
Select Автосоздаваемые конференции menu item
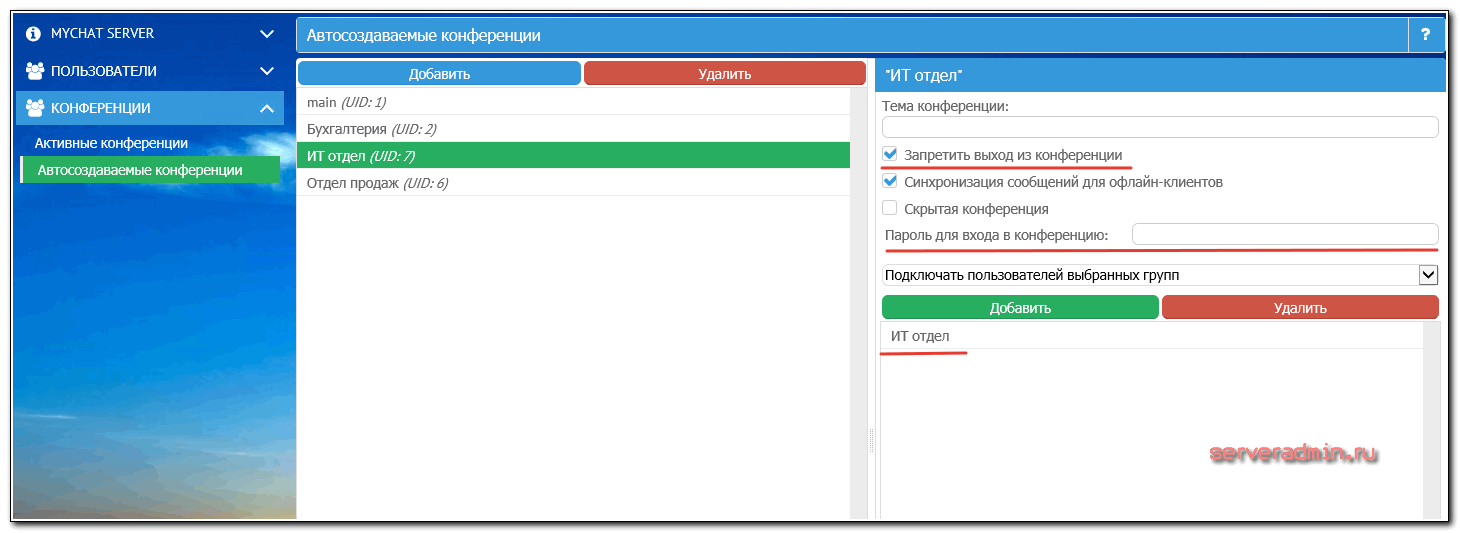140,170
